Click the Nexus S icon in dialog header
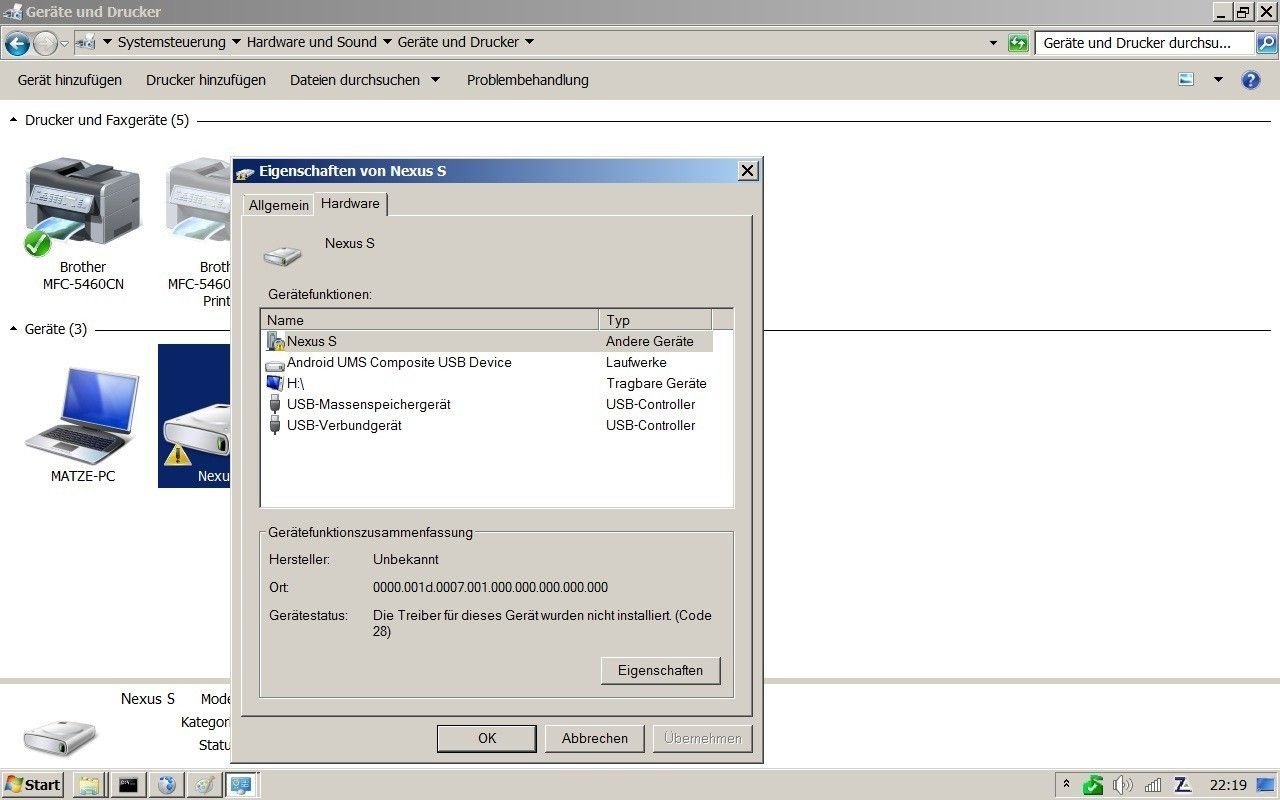This screenshot has width=1280, height=800. (x=282, y=255)
